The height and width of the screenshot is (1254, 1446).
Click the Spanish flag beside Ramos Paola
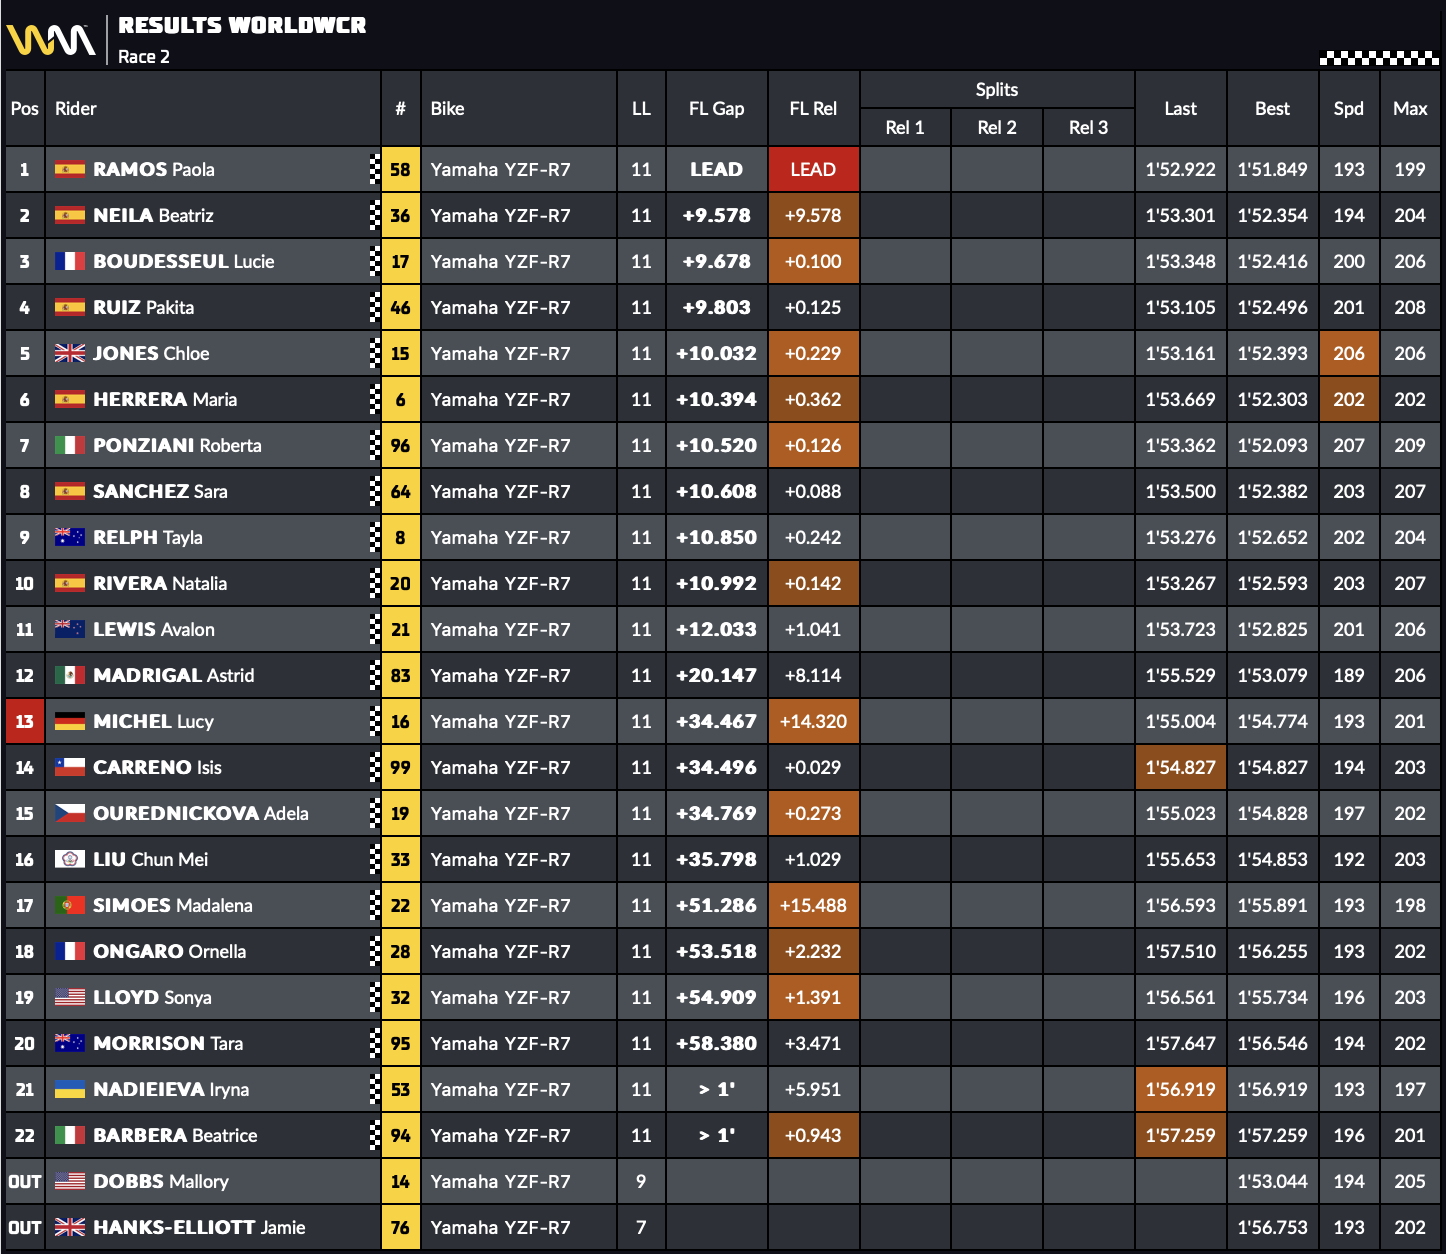pyautogui.click(x=69, y=169)
